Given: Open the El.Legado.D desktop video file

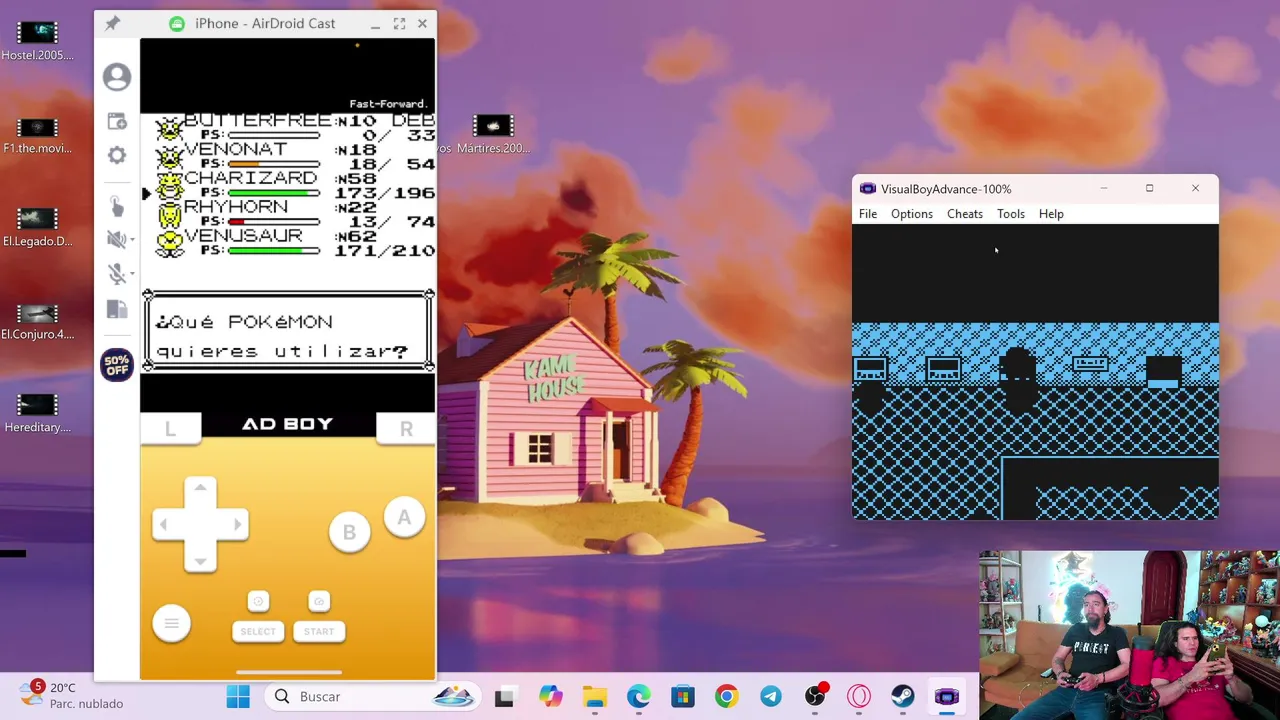Looking at the screenshot, I should click(38, 227).
